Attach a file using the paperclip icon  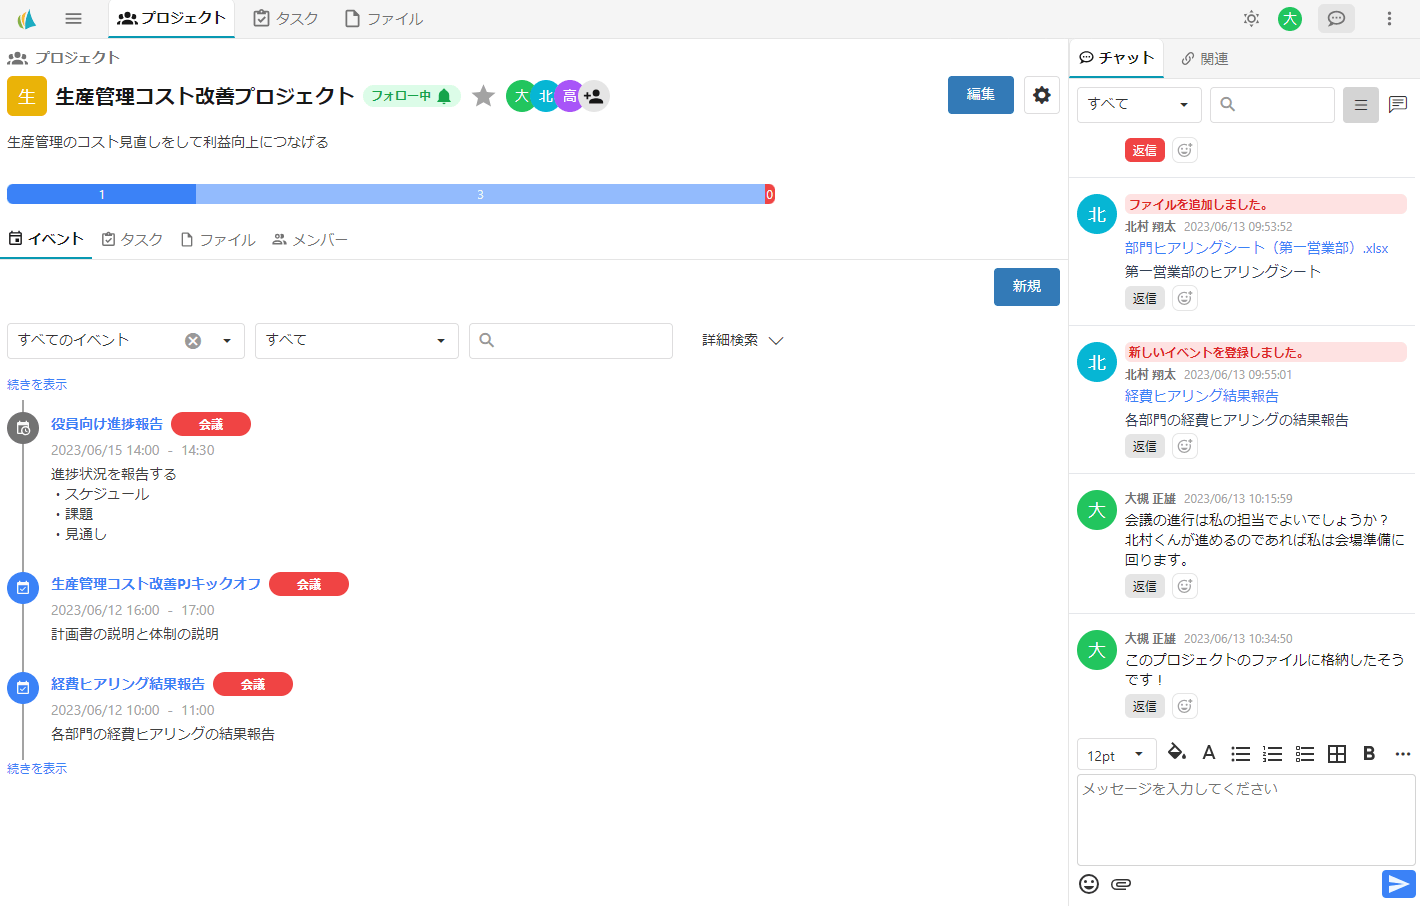[x=1121, y=884]
